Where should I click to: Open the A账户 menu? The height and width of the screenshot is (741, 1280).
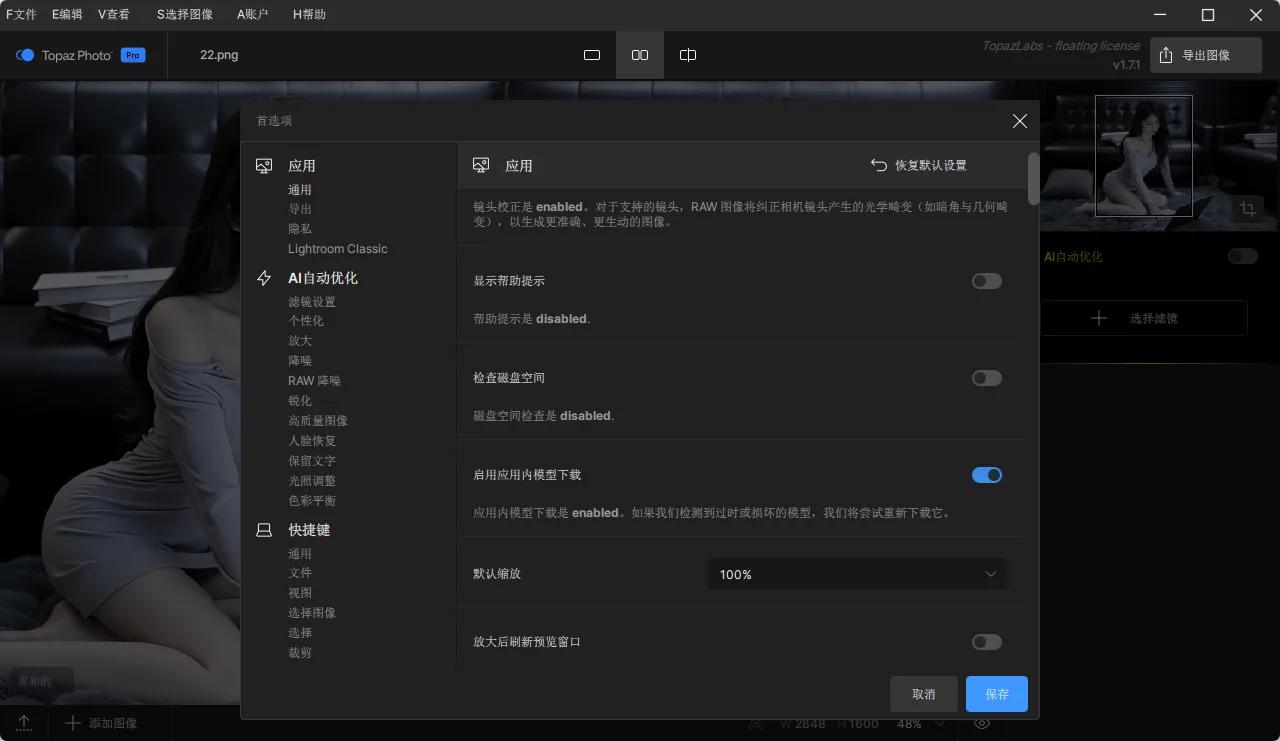[254, 14]
